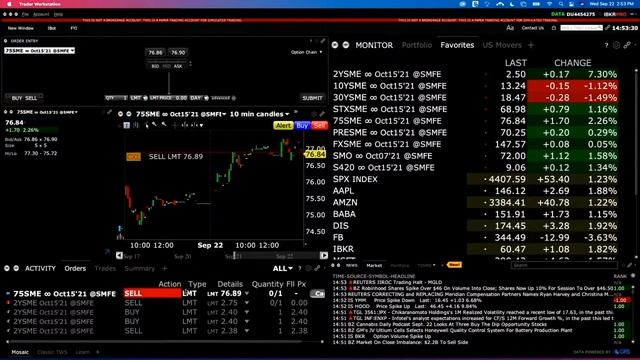Click the yellow Alert button on chart
The image size is (640, 360).
coord(283,125)
